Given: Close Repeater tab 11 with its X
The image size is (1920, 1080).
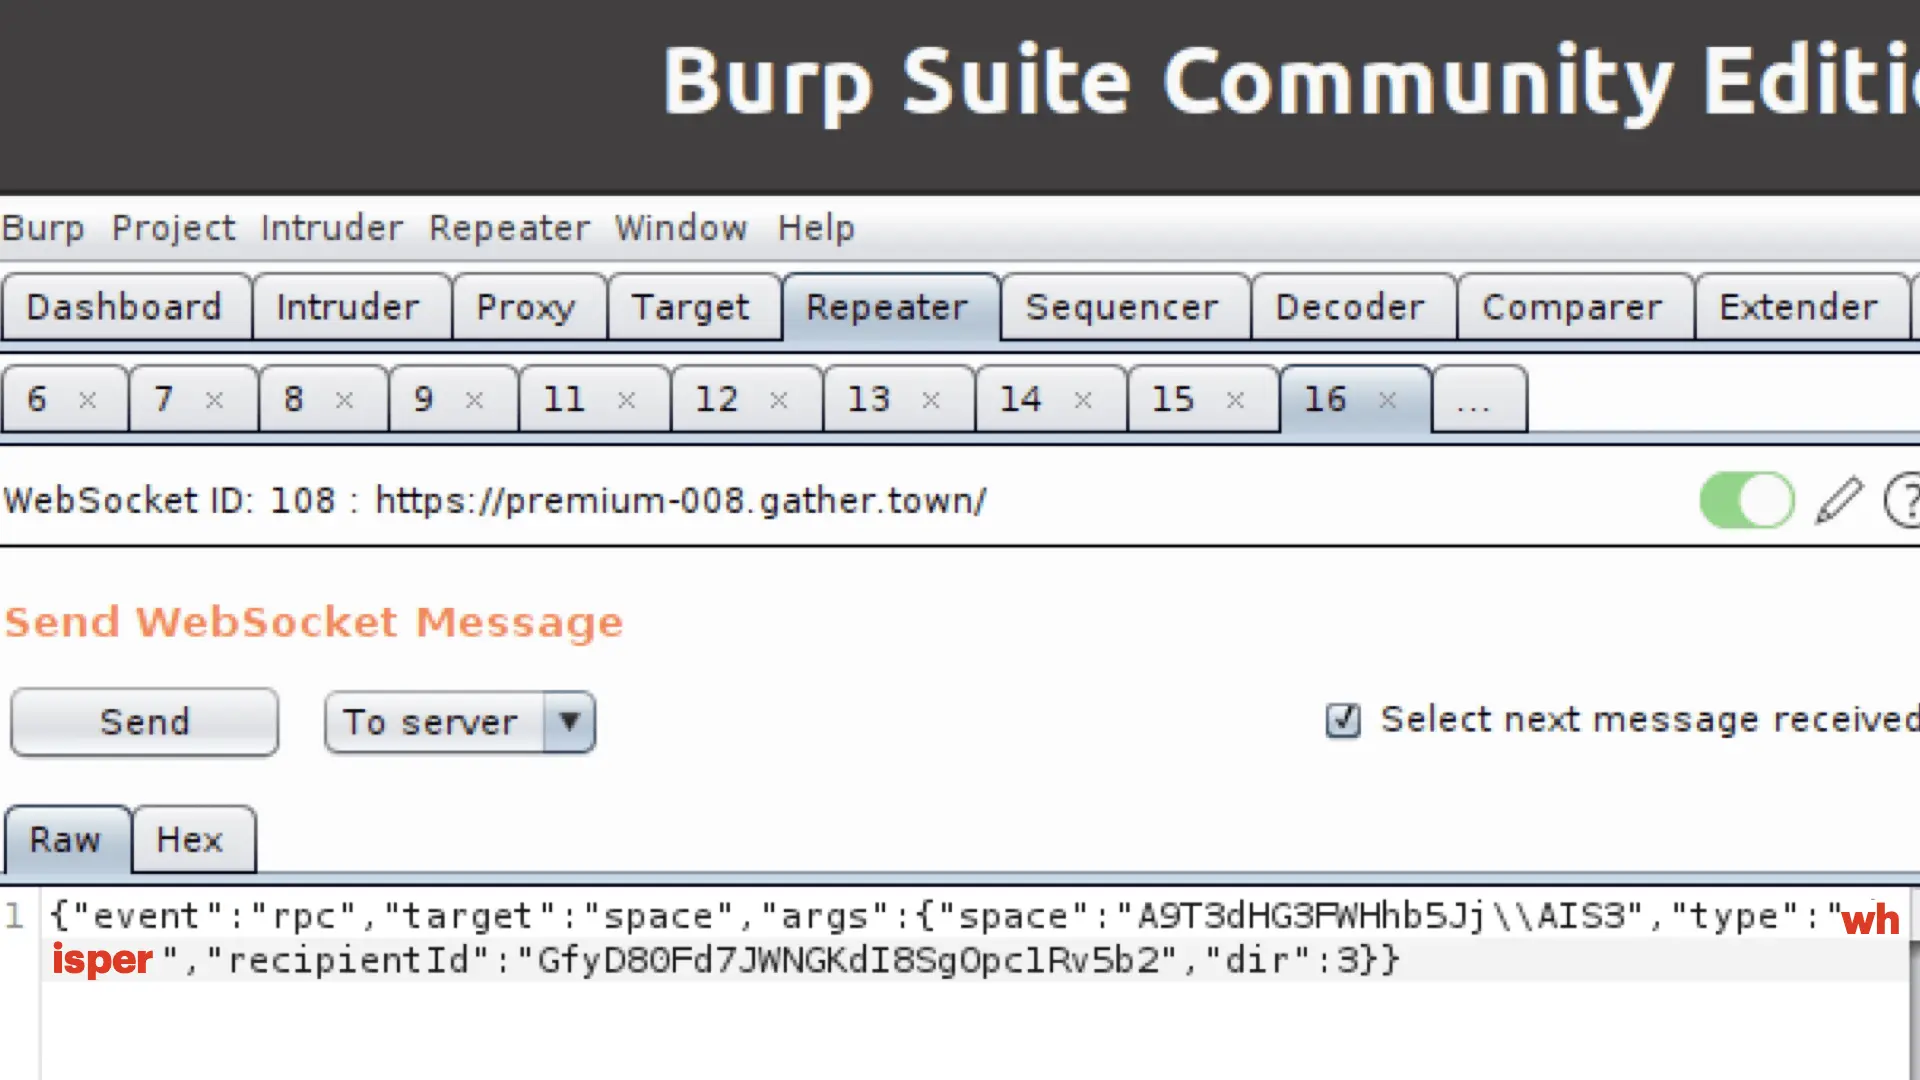Looking at the screenshot, I should pyautogui.click(x=627, y=400).
